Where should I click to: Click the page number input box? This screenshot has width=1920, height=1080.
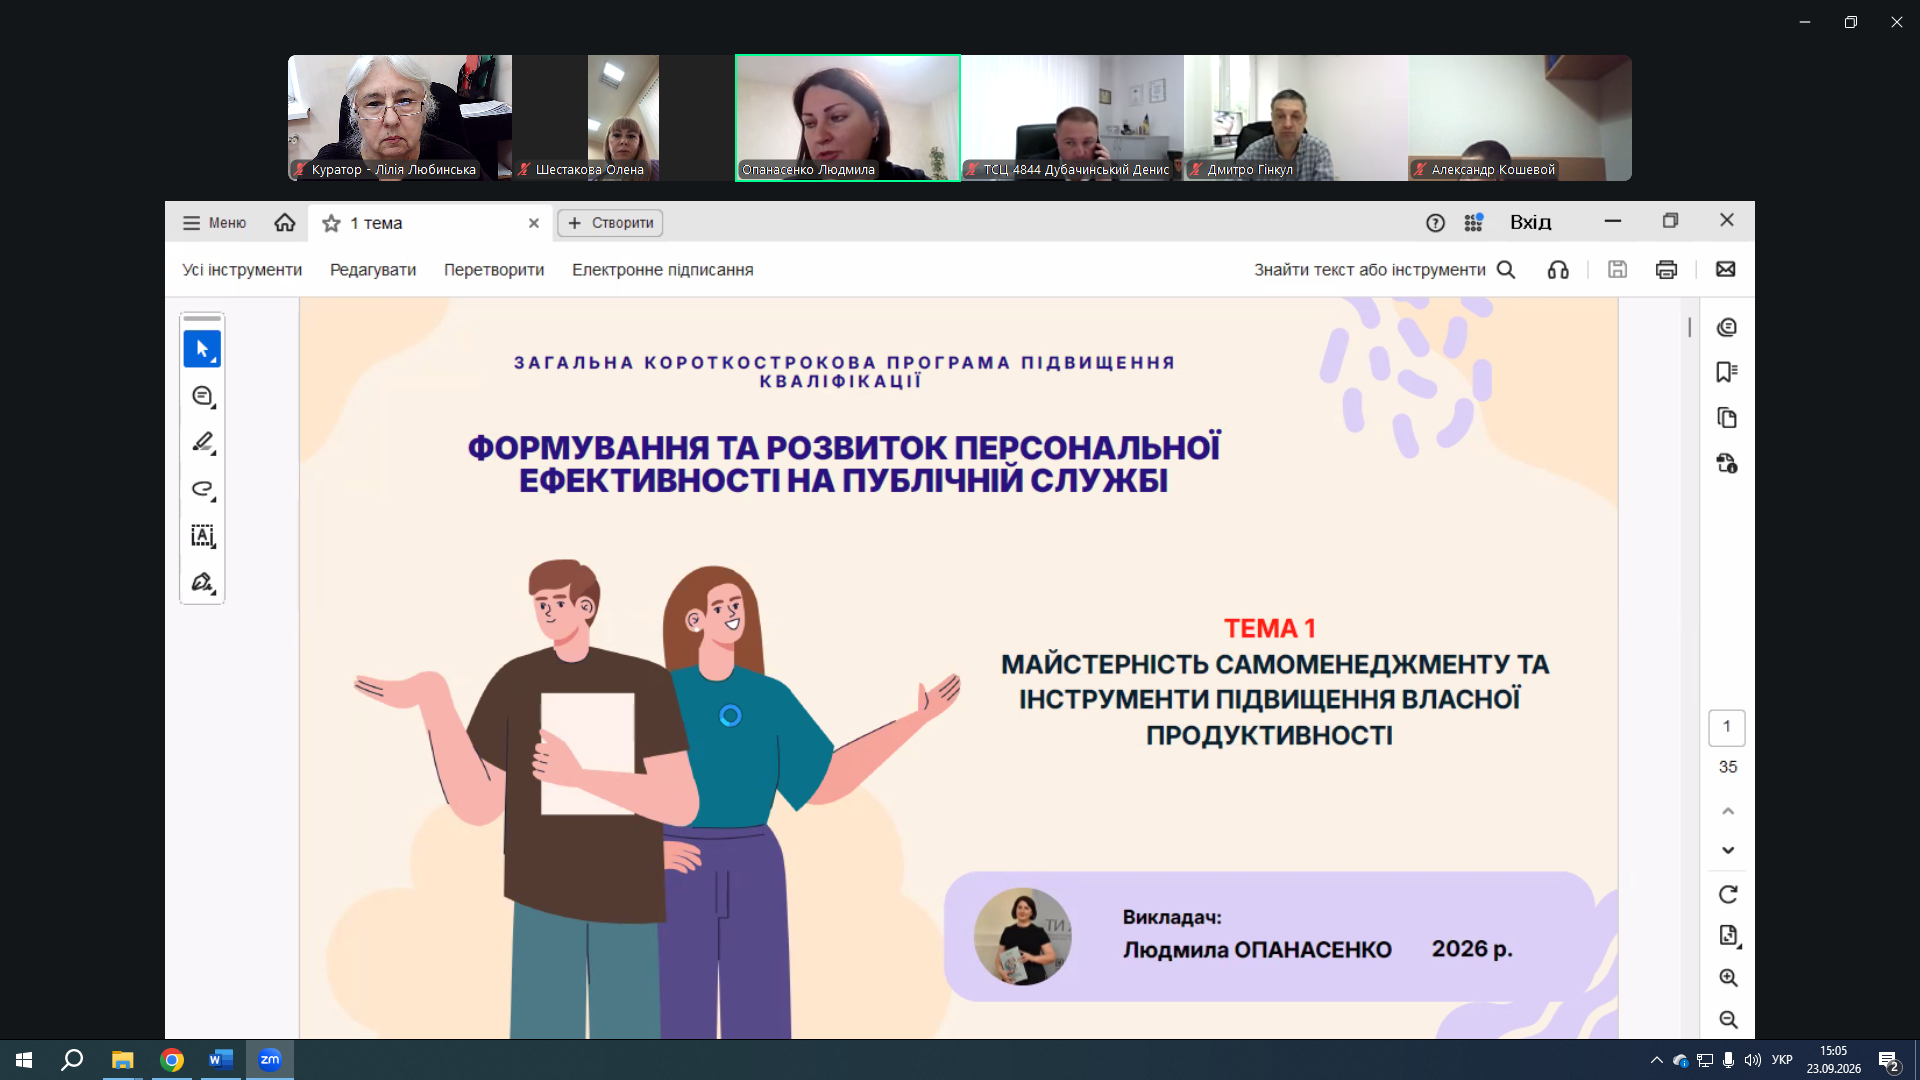(1727, 727)
